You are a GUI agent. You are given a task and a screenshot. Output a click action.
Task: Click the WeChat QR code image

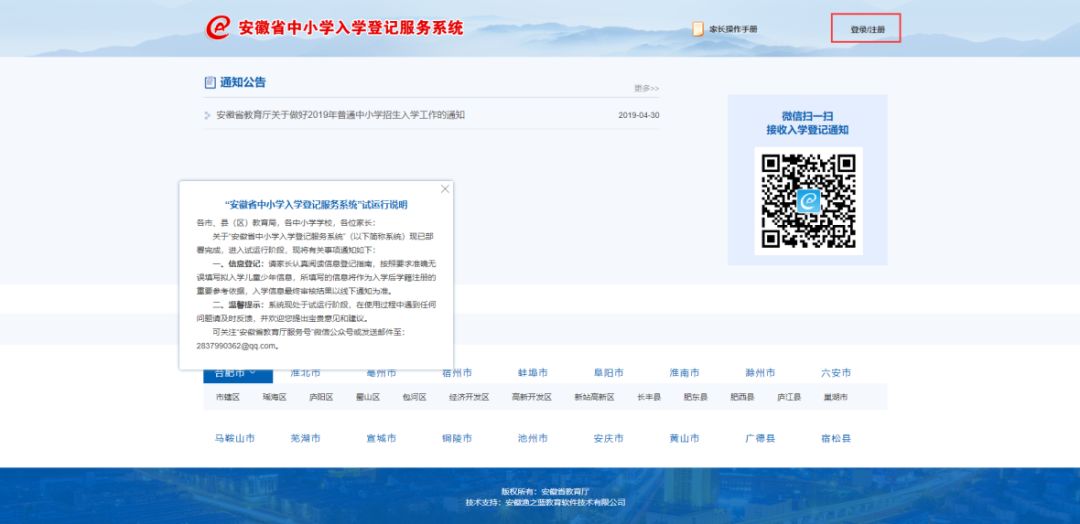(x=808, y=200)
